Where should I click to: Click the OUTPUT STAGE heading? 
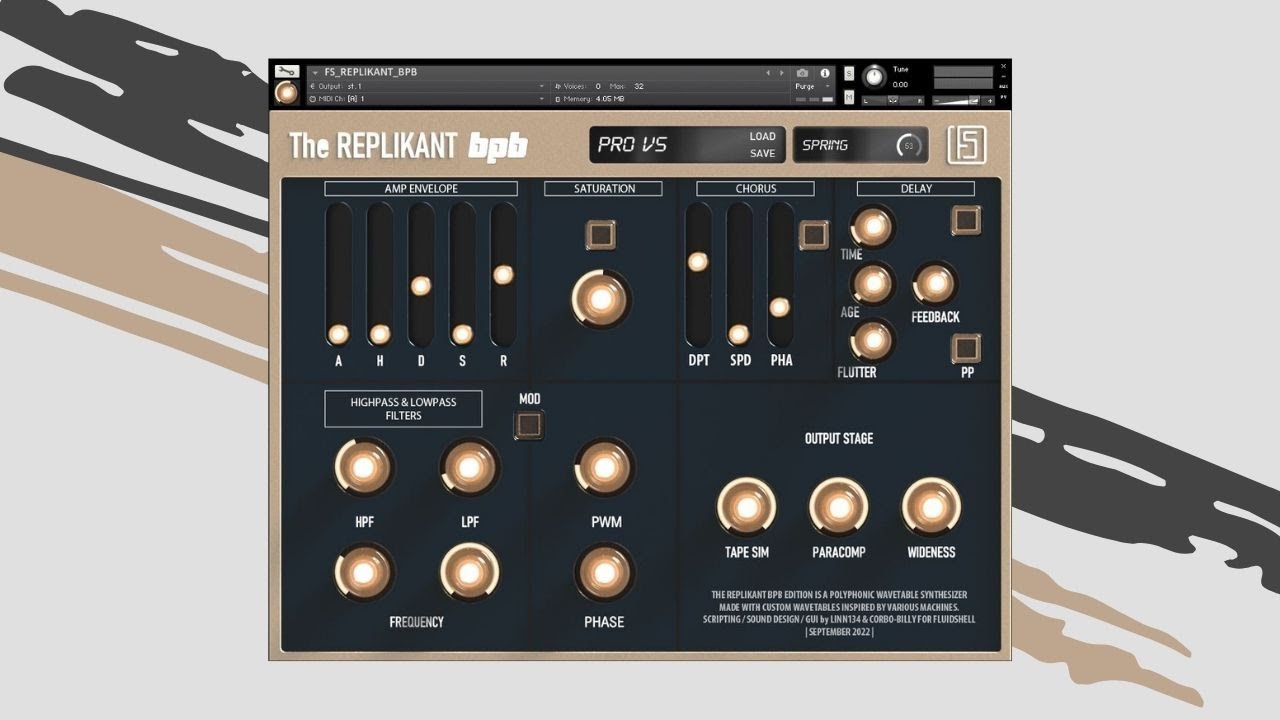(839, 439)
